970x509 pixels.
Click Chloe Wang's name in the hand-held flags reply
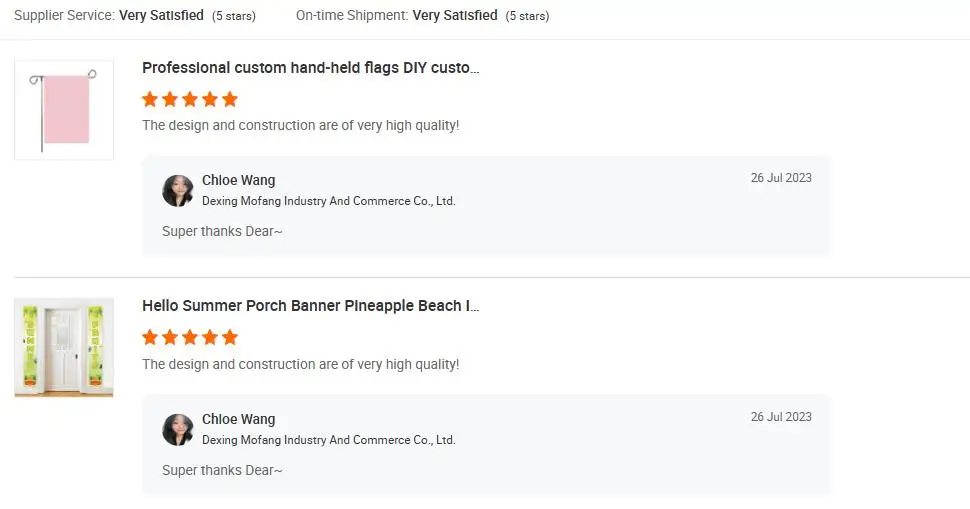pos(238,181)
